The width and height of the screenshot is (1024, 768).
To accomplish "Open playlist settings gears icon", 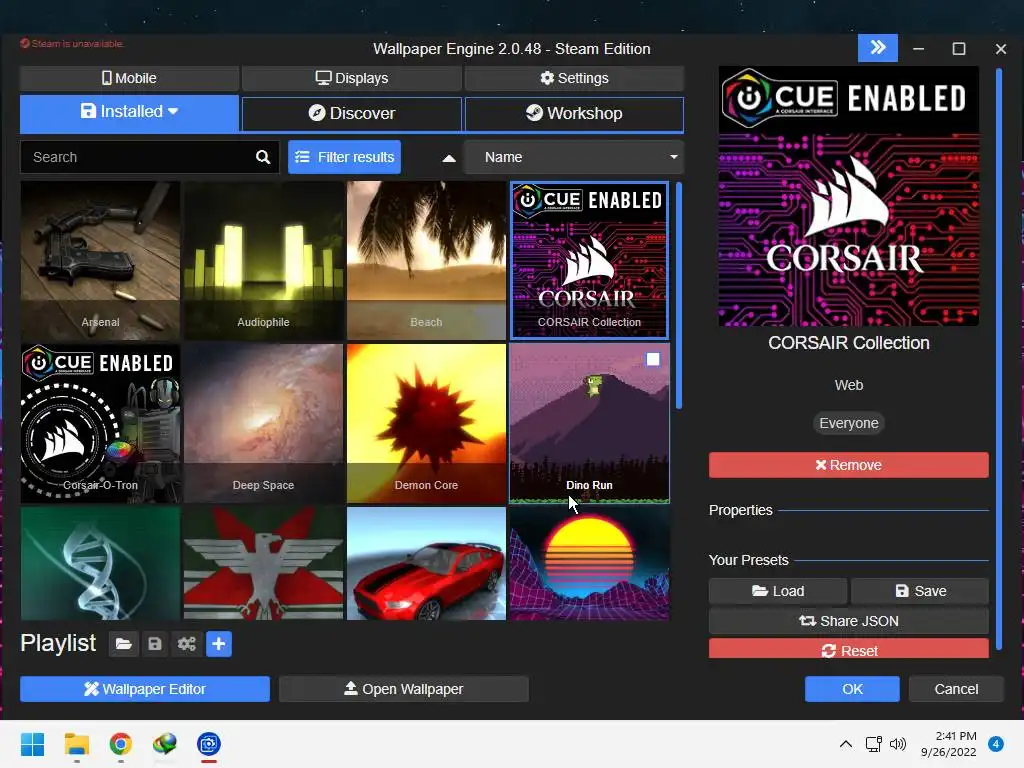I will click(187, 644).
